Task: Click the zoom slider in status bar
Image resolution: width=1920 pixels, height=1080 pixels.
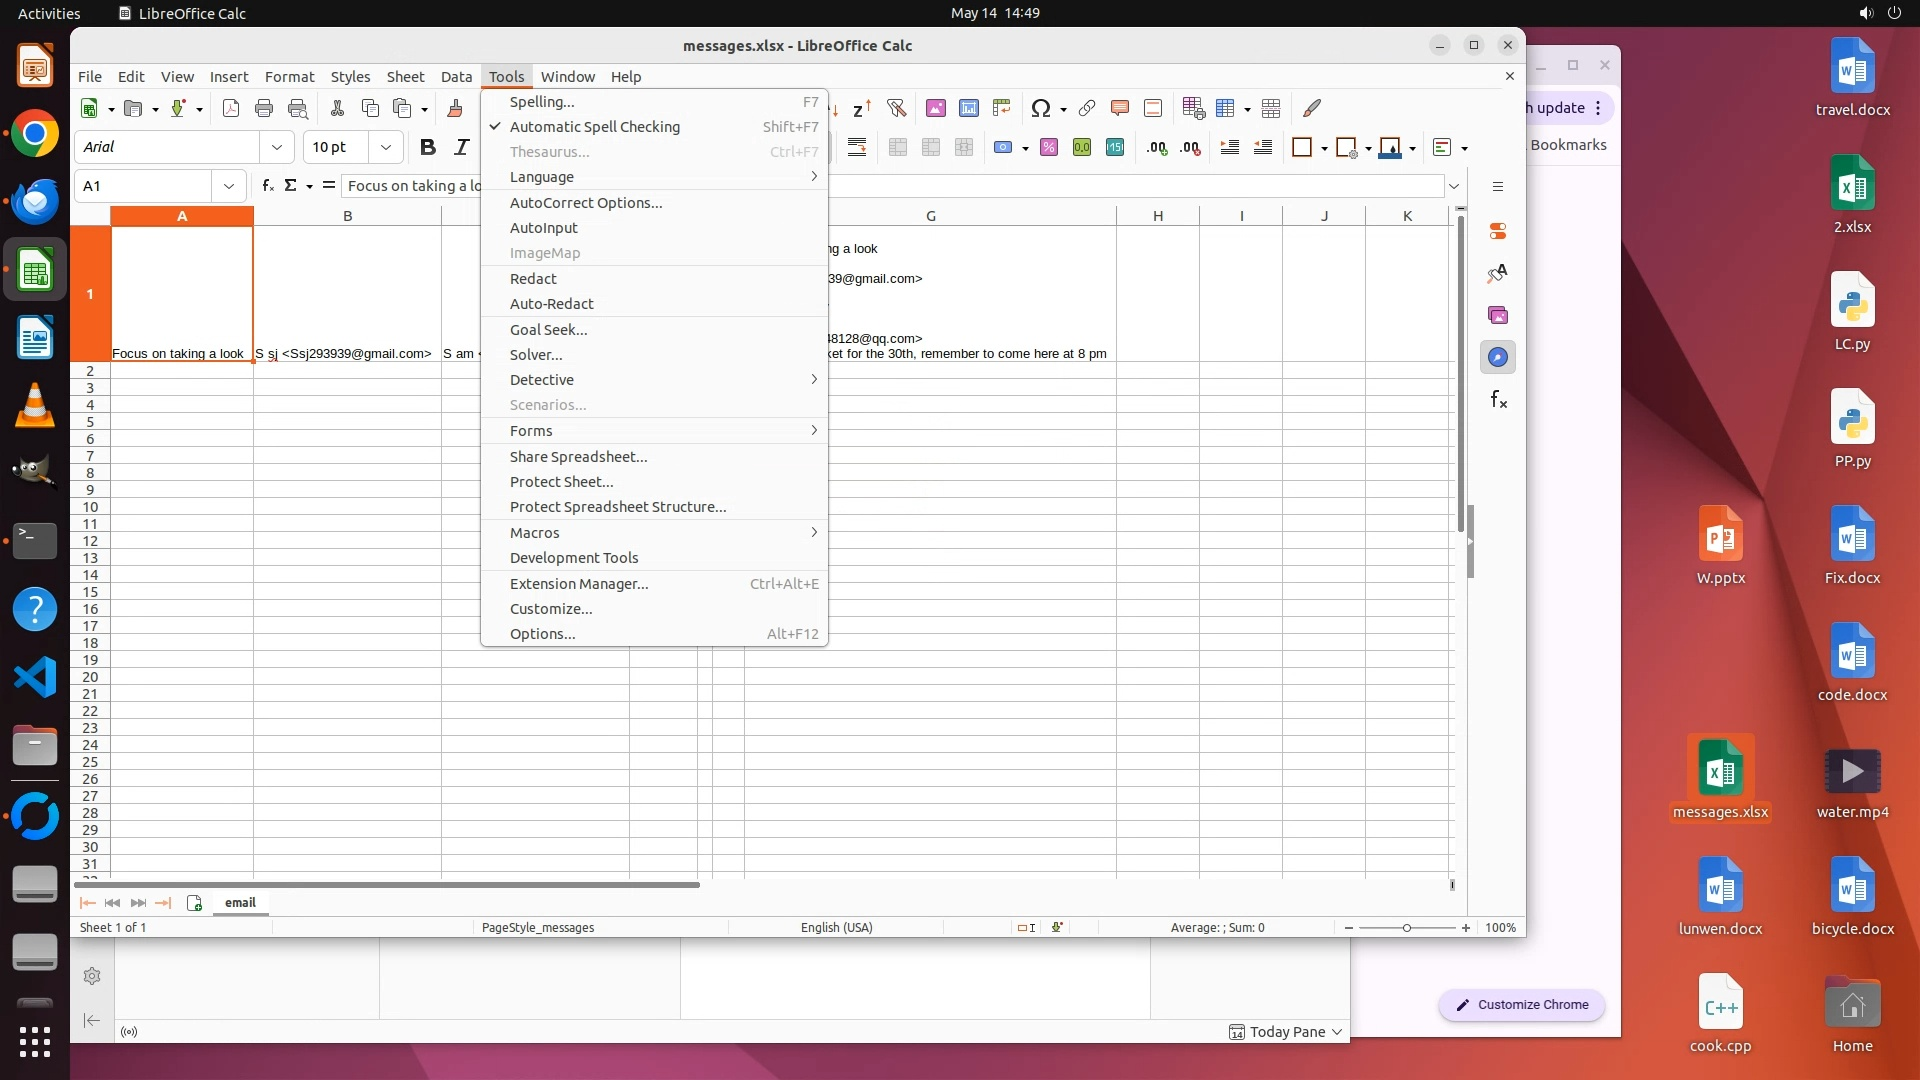Action: 1406,928
